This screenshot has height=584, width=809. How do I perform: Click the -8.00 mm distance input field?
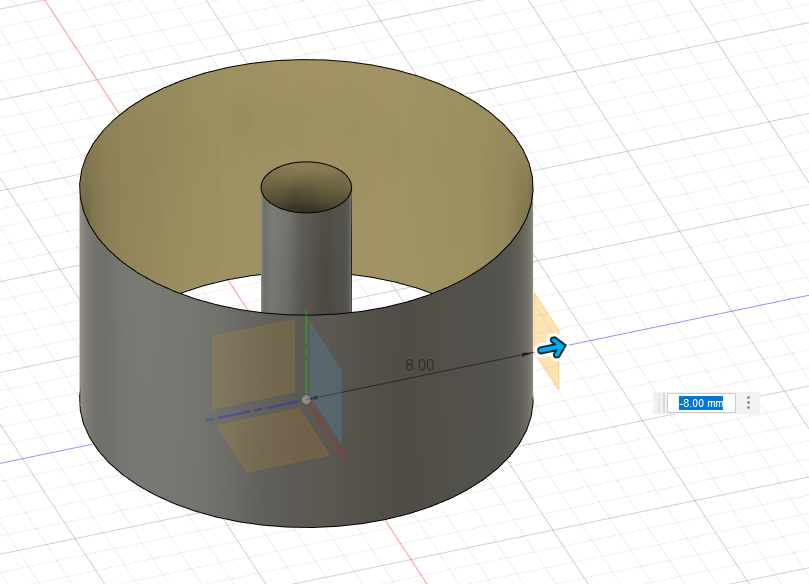(x=701, y=403)
